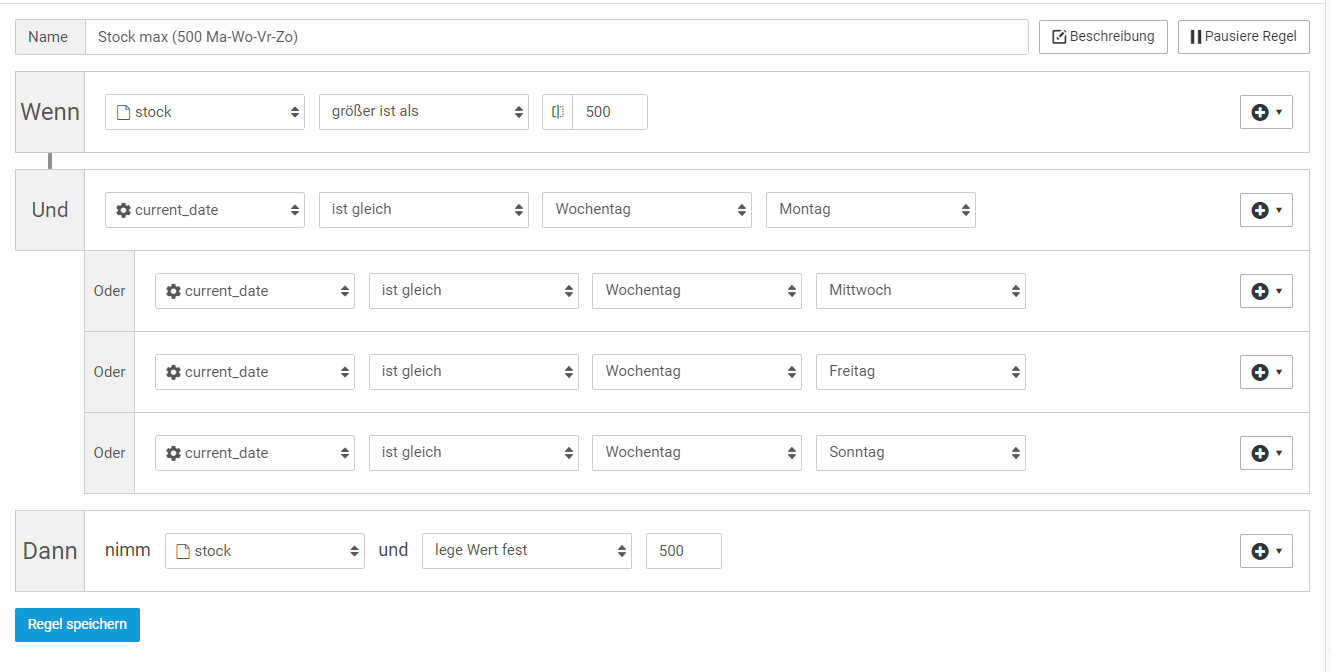Click the Und label
This screenshot has height=672, width=1331.
pyautogui.click(x=50, y=210)
